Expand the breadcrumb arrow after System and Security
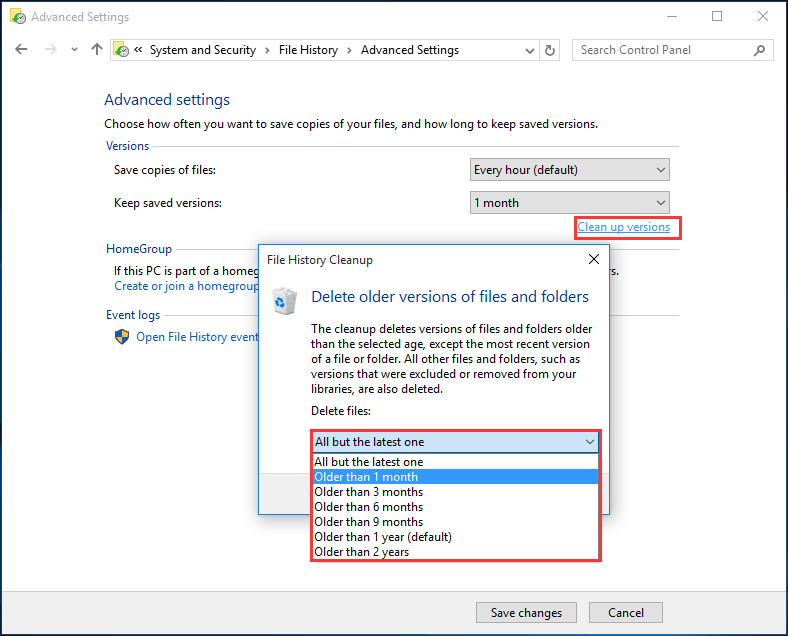 pos(267,50)
